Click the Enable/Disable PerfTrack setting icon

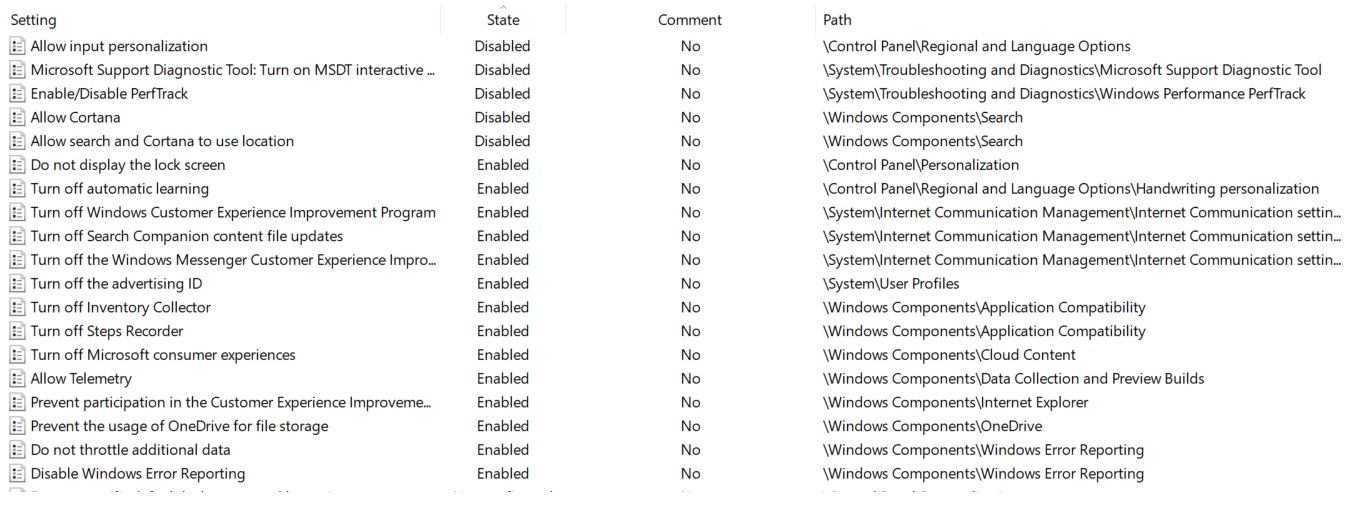coord(17,94)
